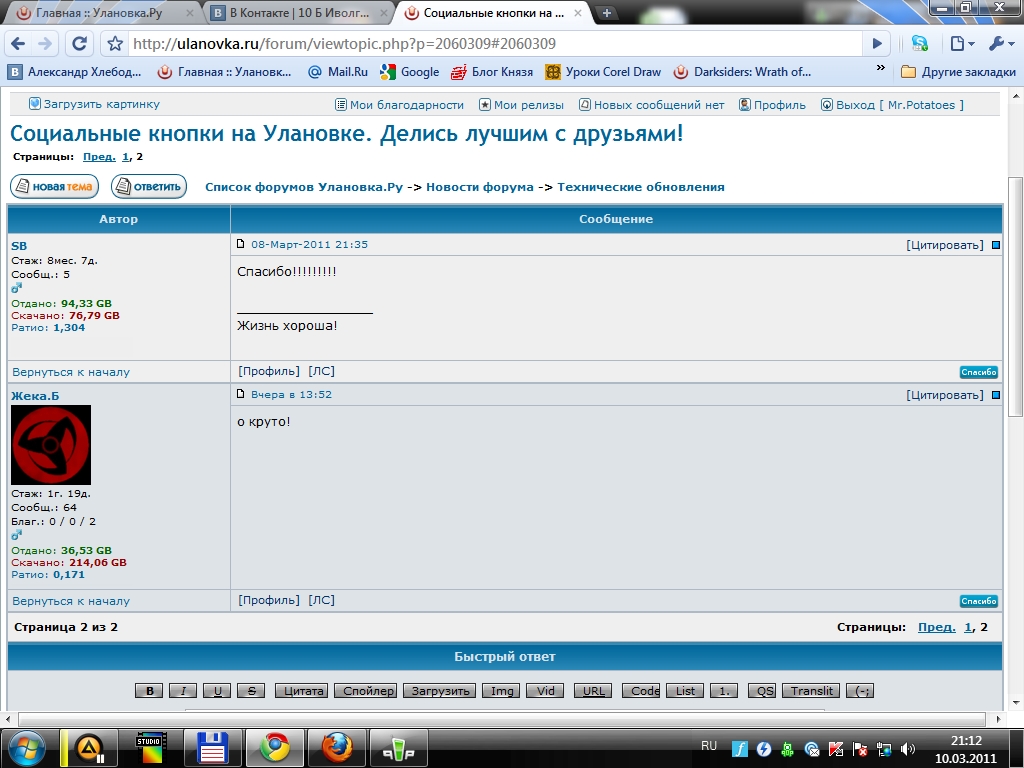Open Уроки Corel Draw bookmark

pyautogui.click(x=603, y=72)
